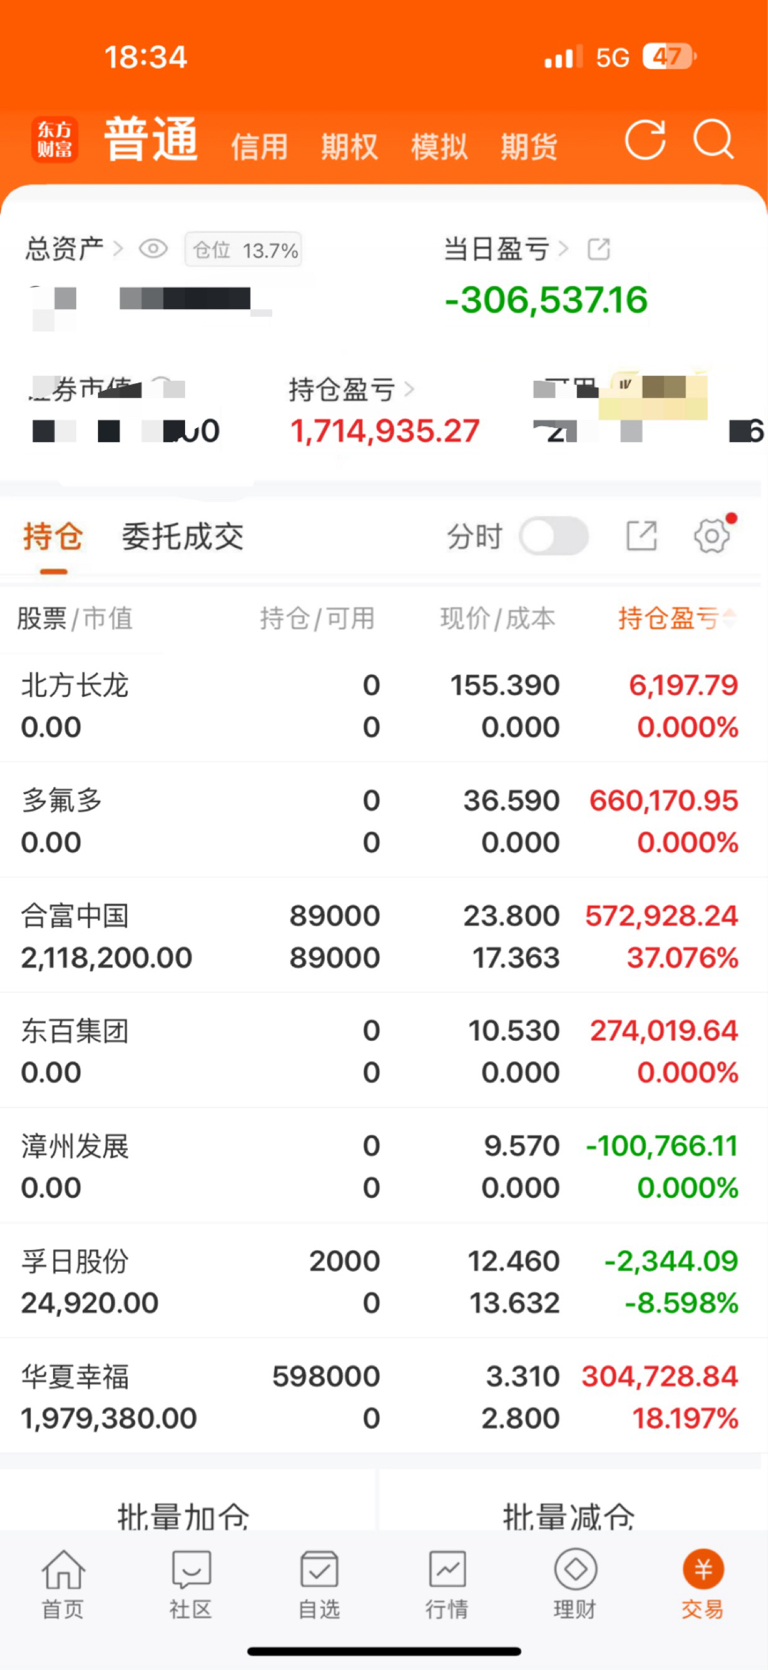
Task: Tap 5G signal indicator in status bar
Action: [612, 58]
